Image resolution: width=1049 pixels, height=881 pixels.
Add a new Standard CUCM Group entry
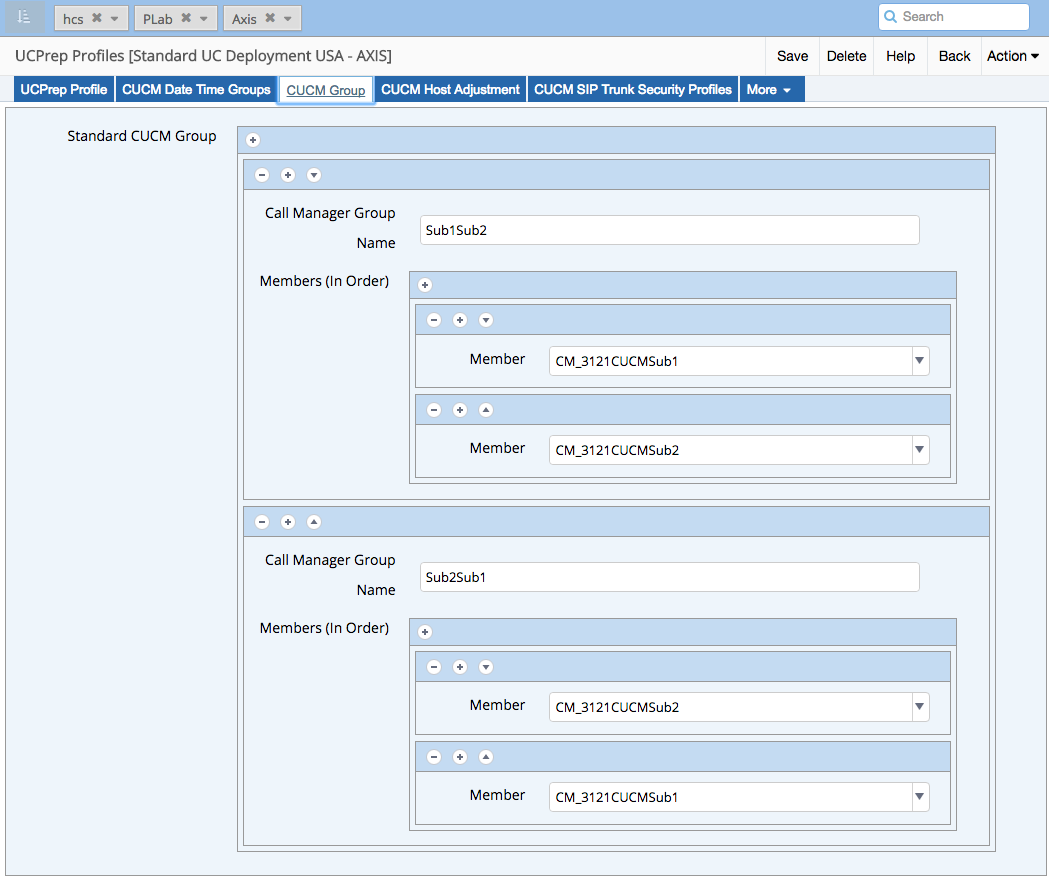253,140
